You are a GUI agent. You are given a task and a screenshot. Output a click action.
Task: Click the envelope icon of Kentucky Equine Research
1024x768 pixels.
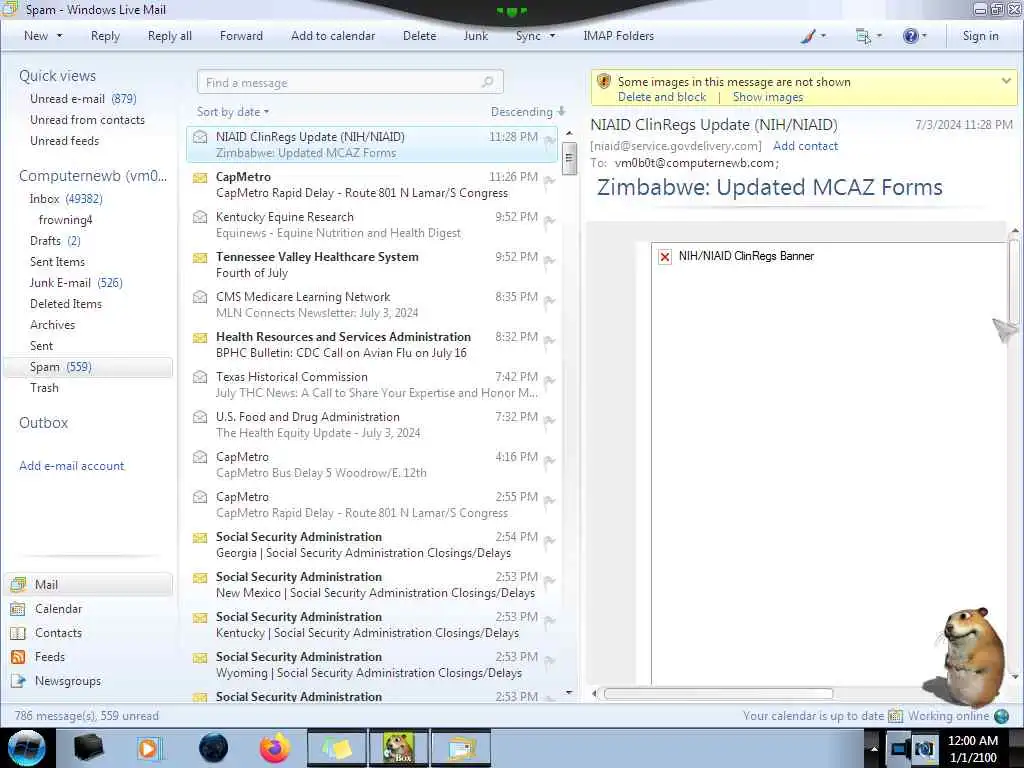(200, 217)
